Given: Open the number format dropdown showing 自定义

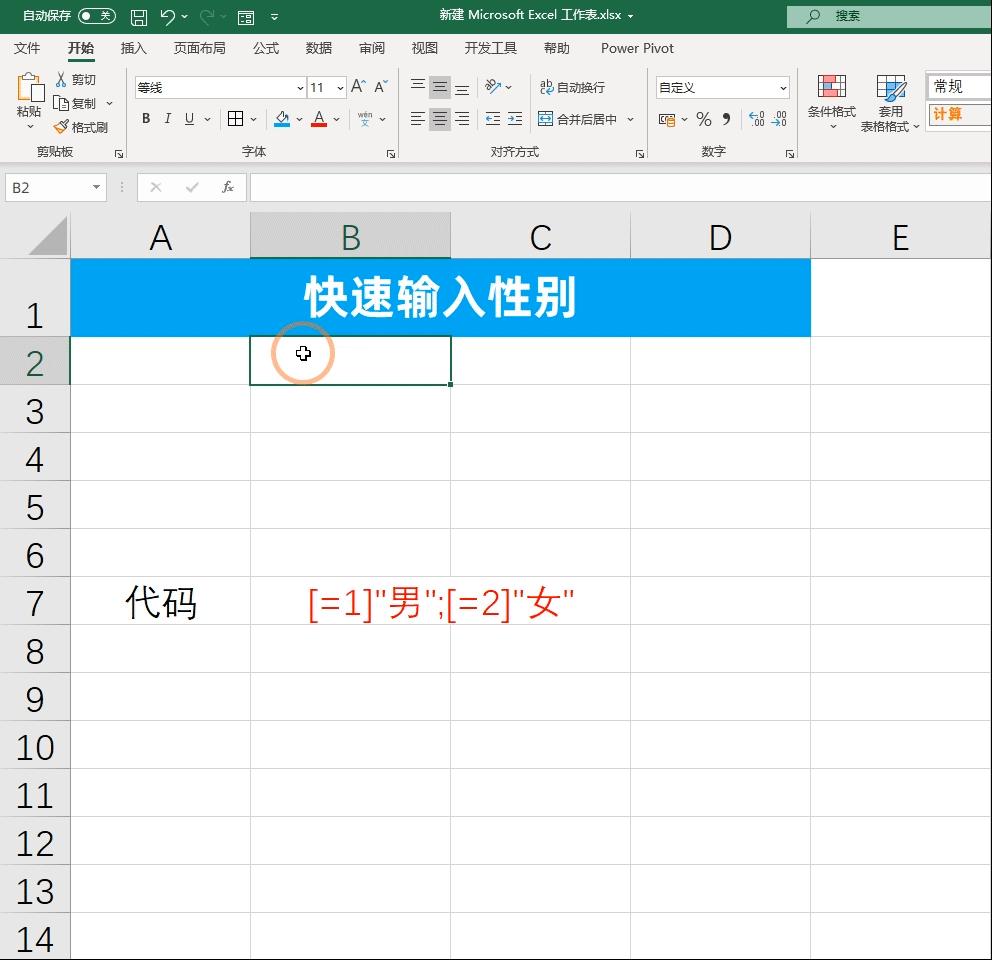Looking at the screenshot, I should (784, 87).
